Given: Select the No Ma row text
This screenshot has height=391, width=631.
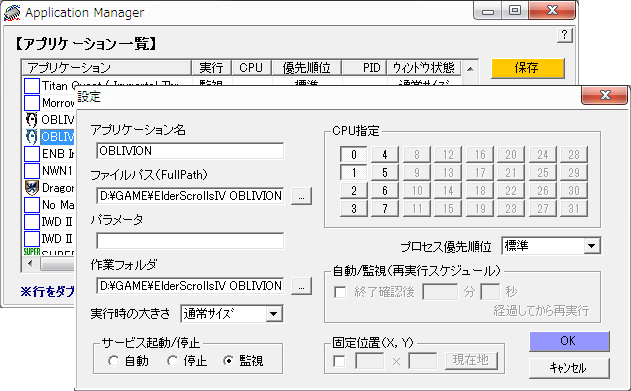Looking at the screenshot, I should [58, 205].
